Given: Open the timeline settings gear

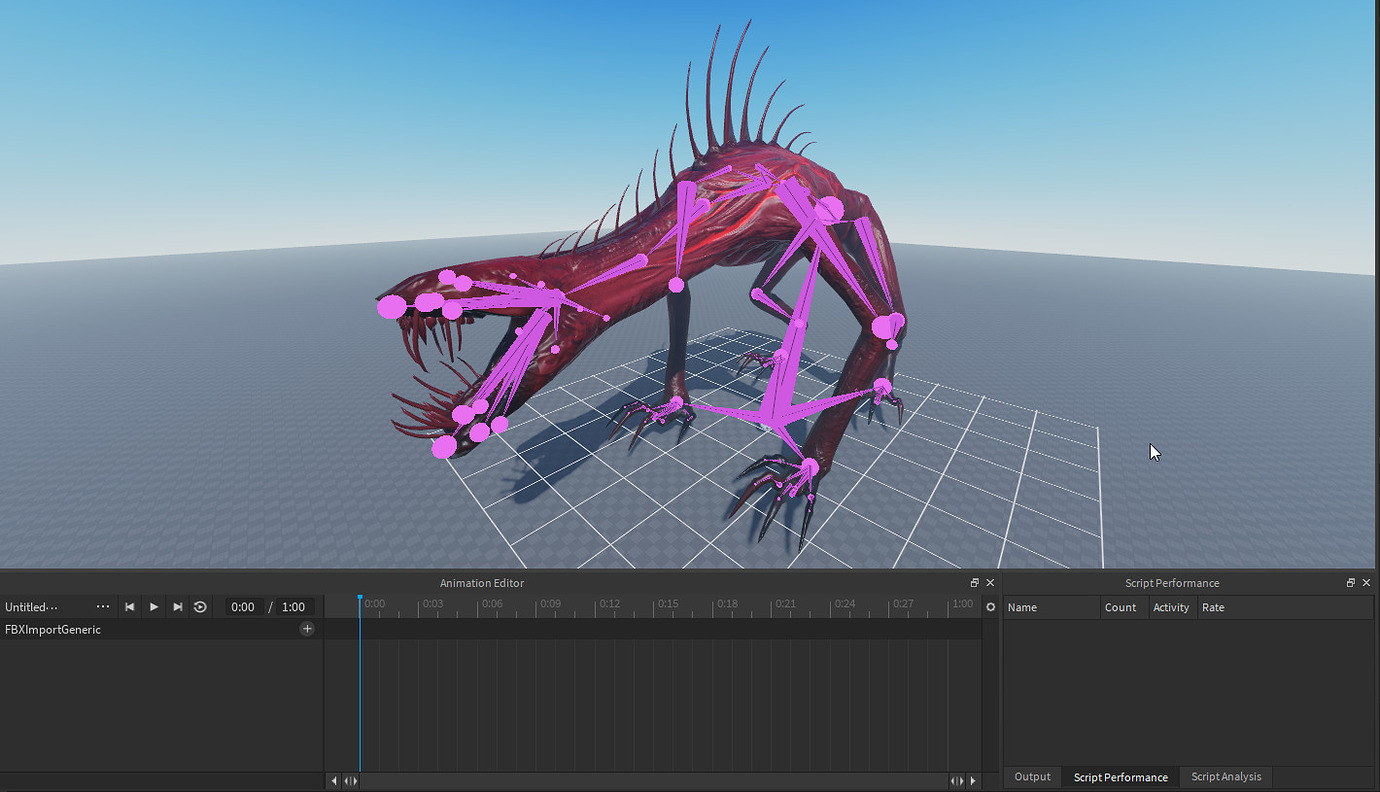Looking at the screenshot, I should (x=990, y=607).
